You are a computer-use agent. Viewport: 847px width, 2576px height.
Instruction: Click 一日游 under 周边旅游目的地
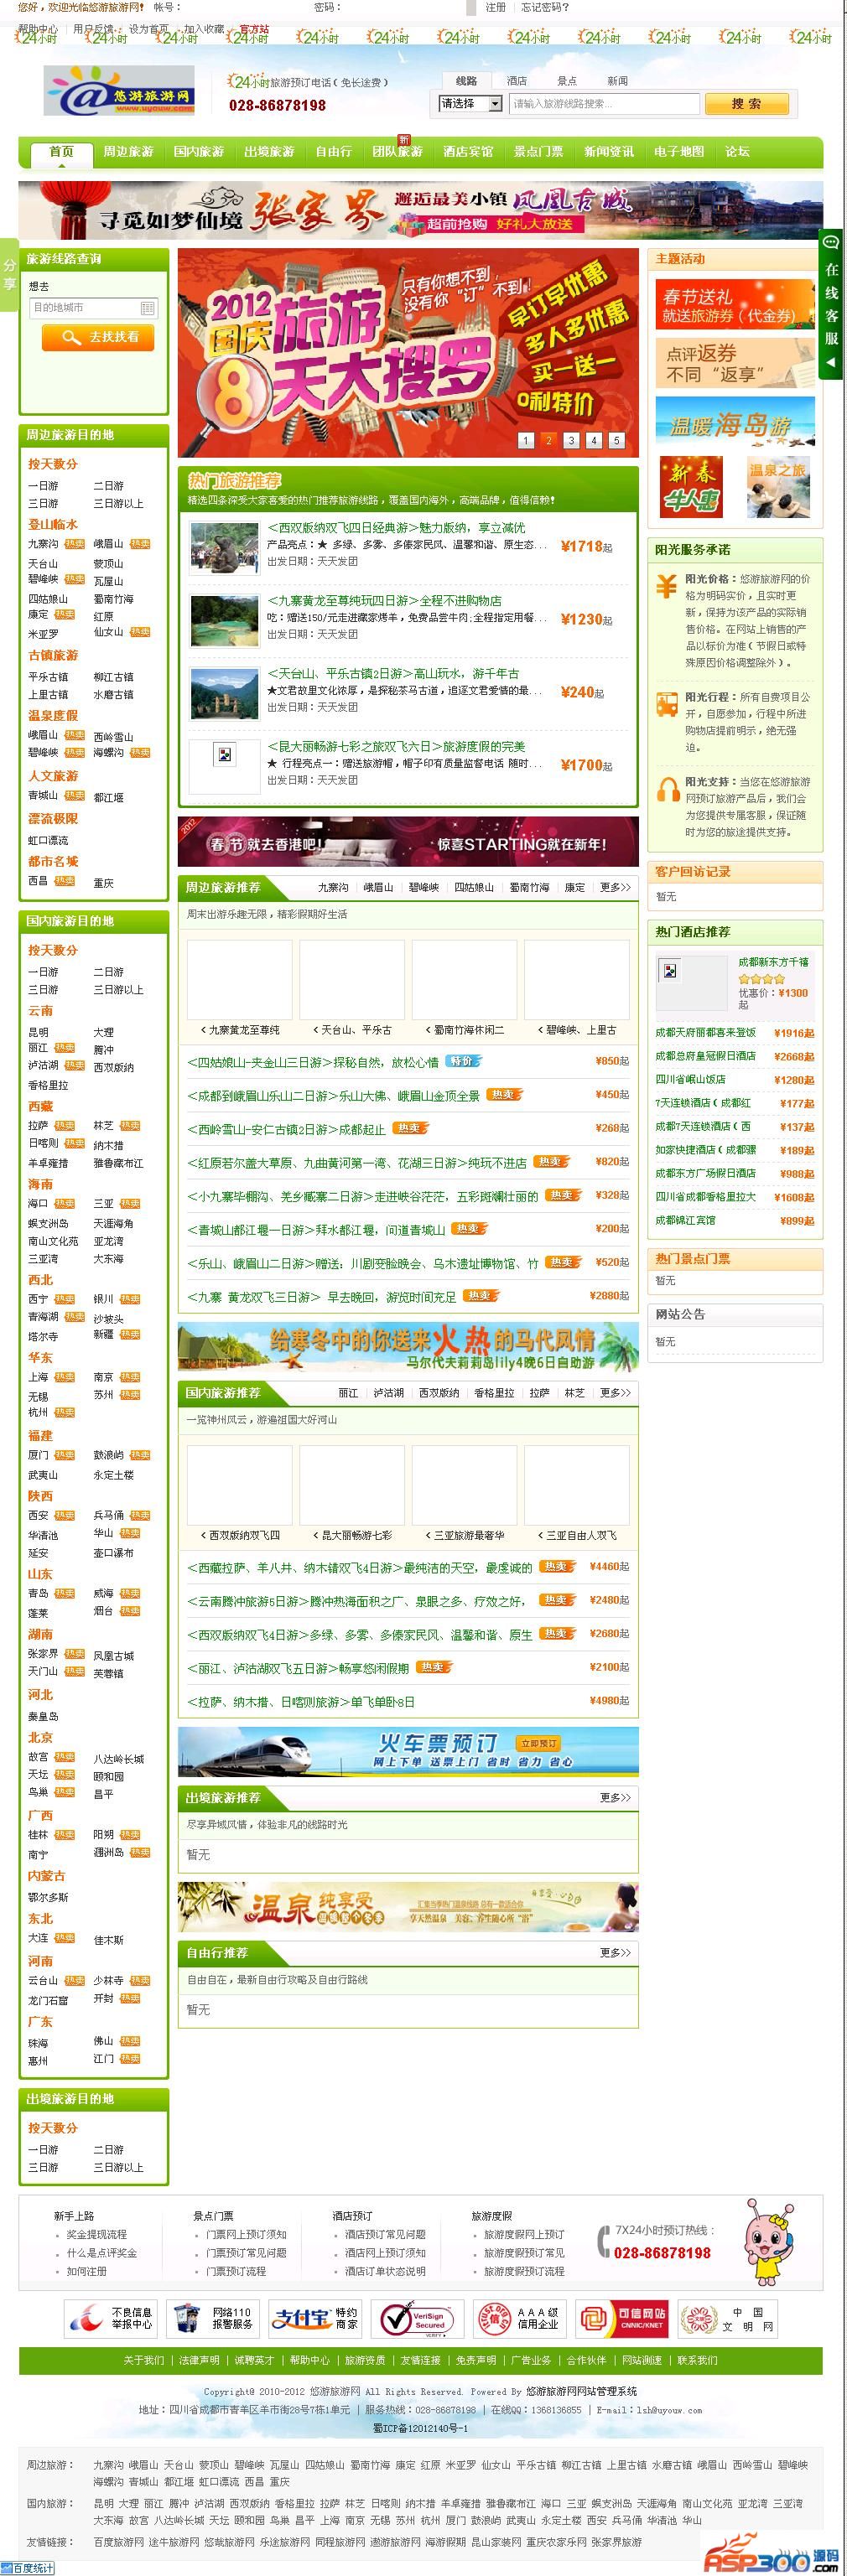tap(43, 485)
